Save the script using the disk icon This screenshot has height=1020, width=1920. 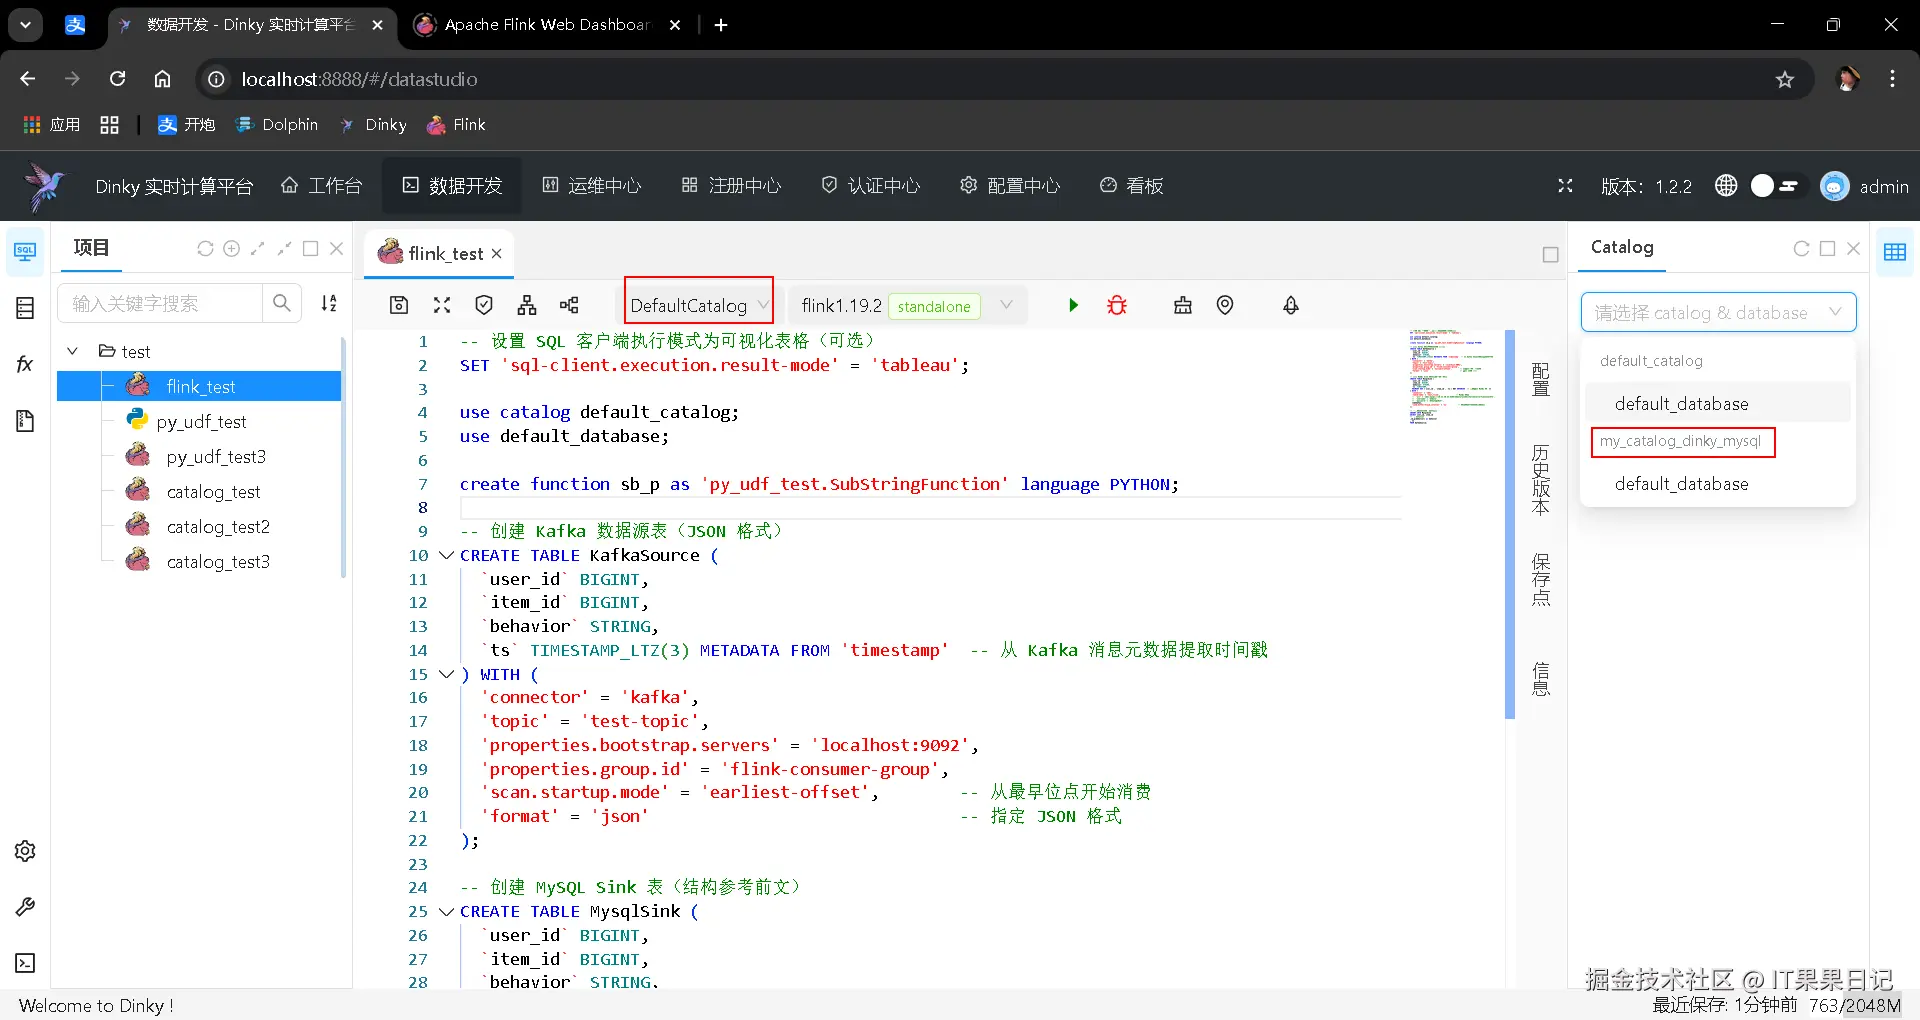(399, 305)
